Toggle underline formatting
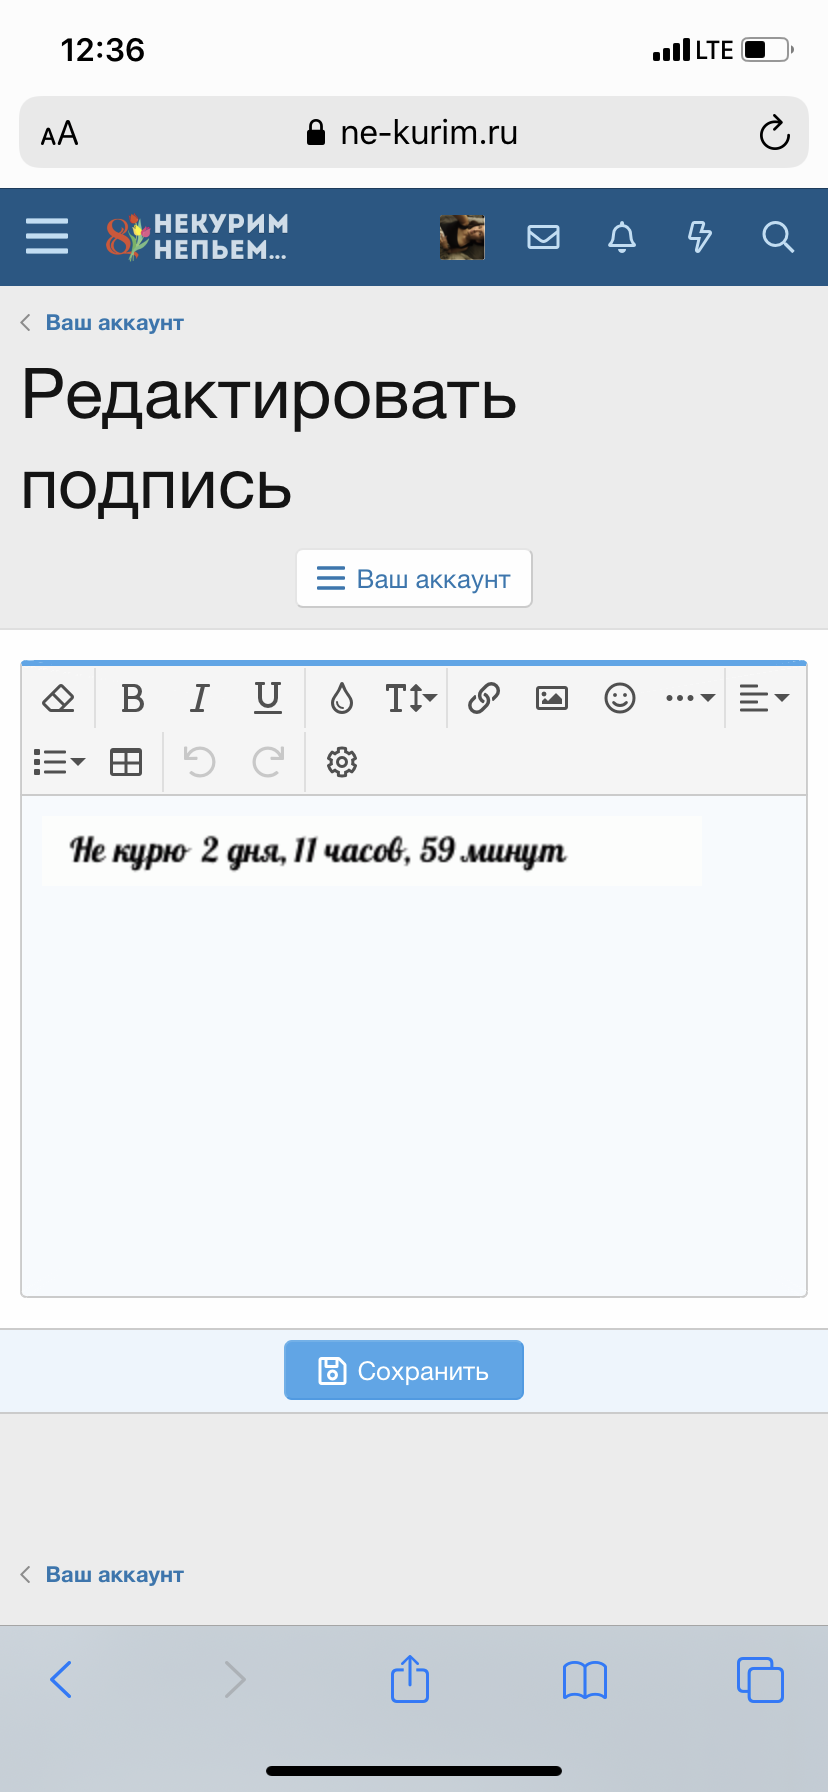This screenshot has width=828, height=1792. [x=268, y=698]
